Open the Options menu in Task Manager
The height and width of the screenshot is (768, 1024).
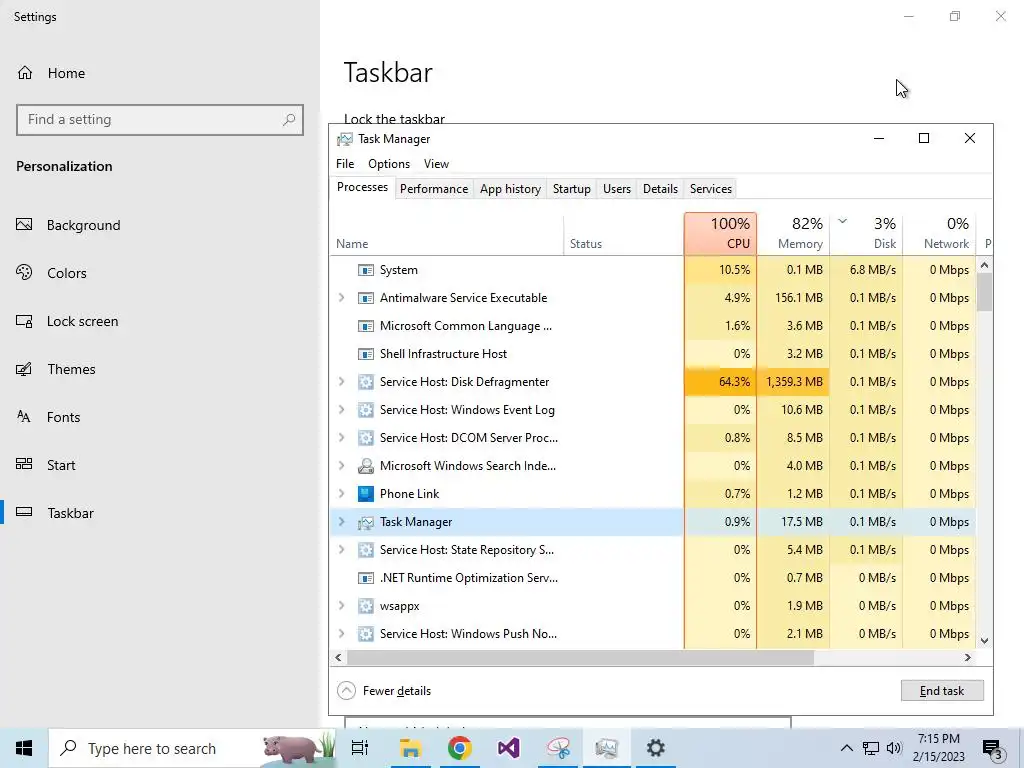tap(389, 164)
